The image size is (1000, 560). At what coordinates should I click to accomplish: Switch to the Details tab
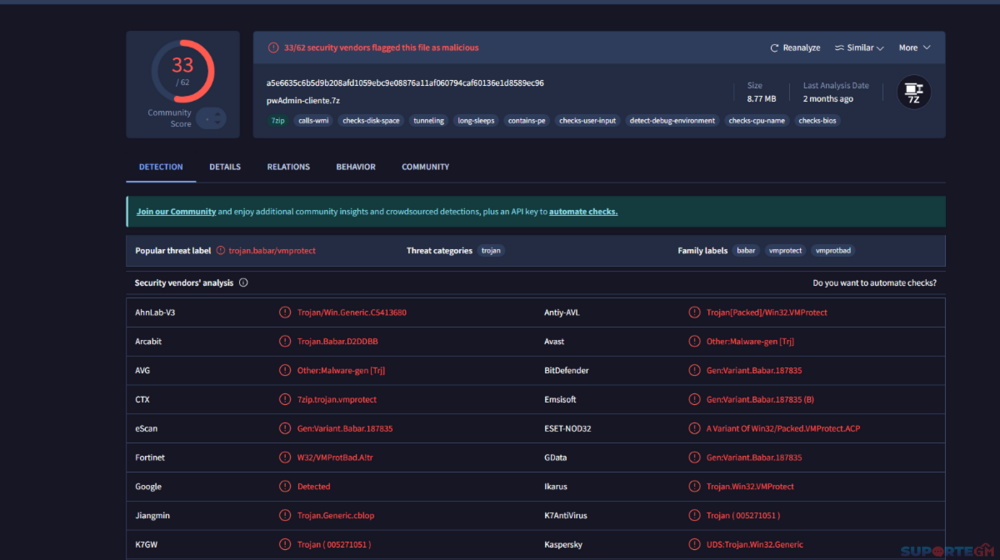pyautogui.click(x=225, y=167)
